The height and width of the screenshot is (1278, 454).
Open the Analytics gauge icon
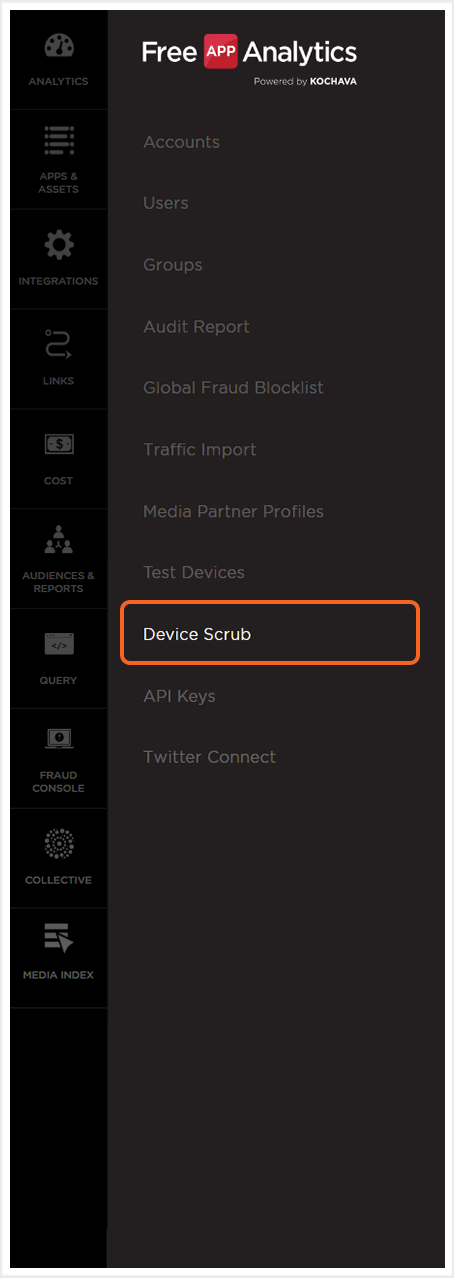(58, 46)
